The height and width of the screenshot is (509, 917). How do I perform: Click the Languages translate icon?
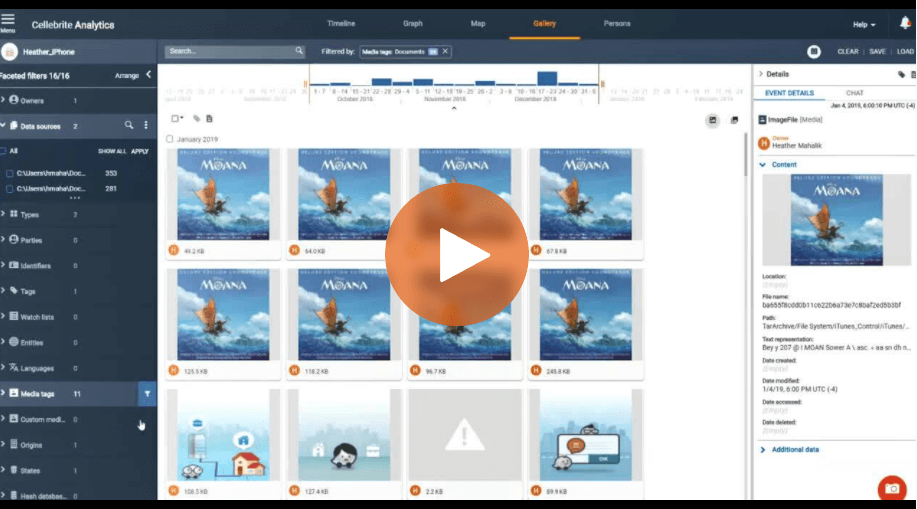[x=13, y=367]
